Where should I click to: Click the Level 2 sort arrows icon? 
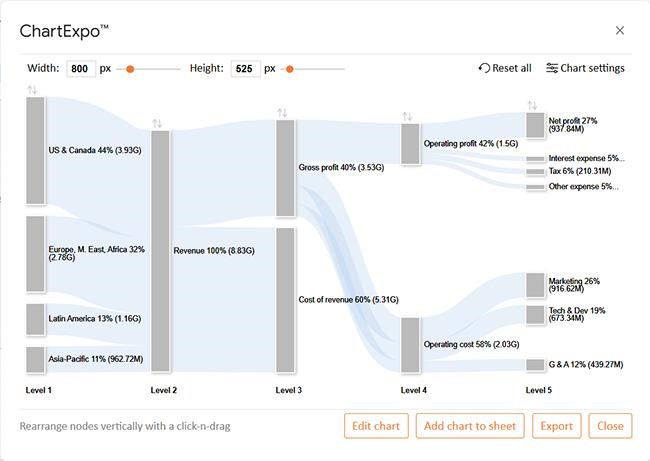pyautogui.click(x=157, y=123)
